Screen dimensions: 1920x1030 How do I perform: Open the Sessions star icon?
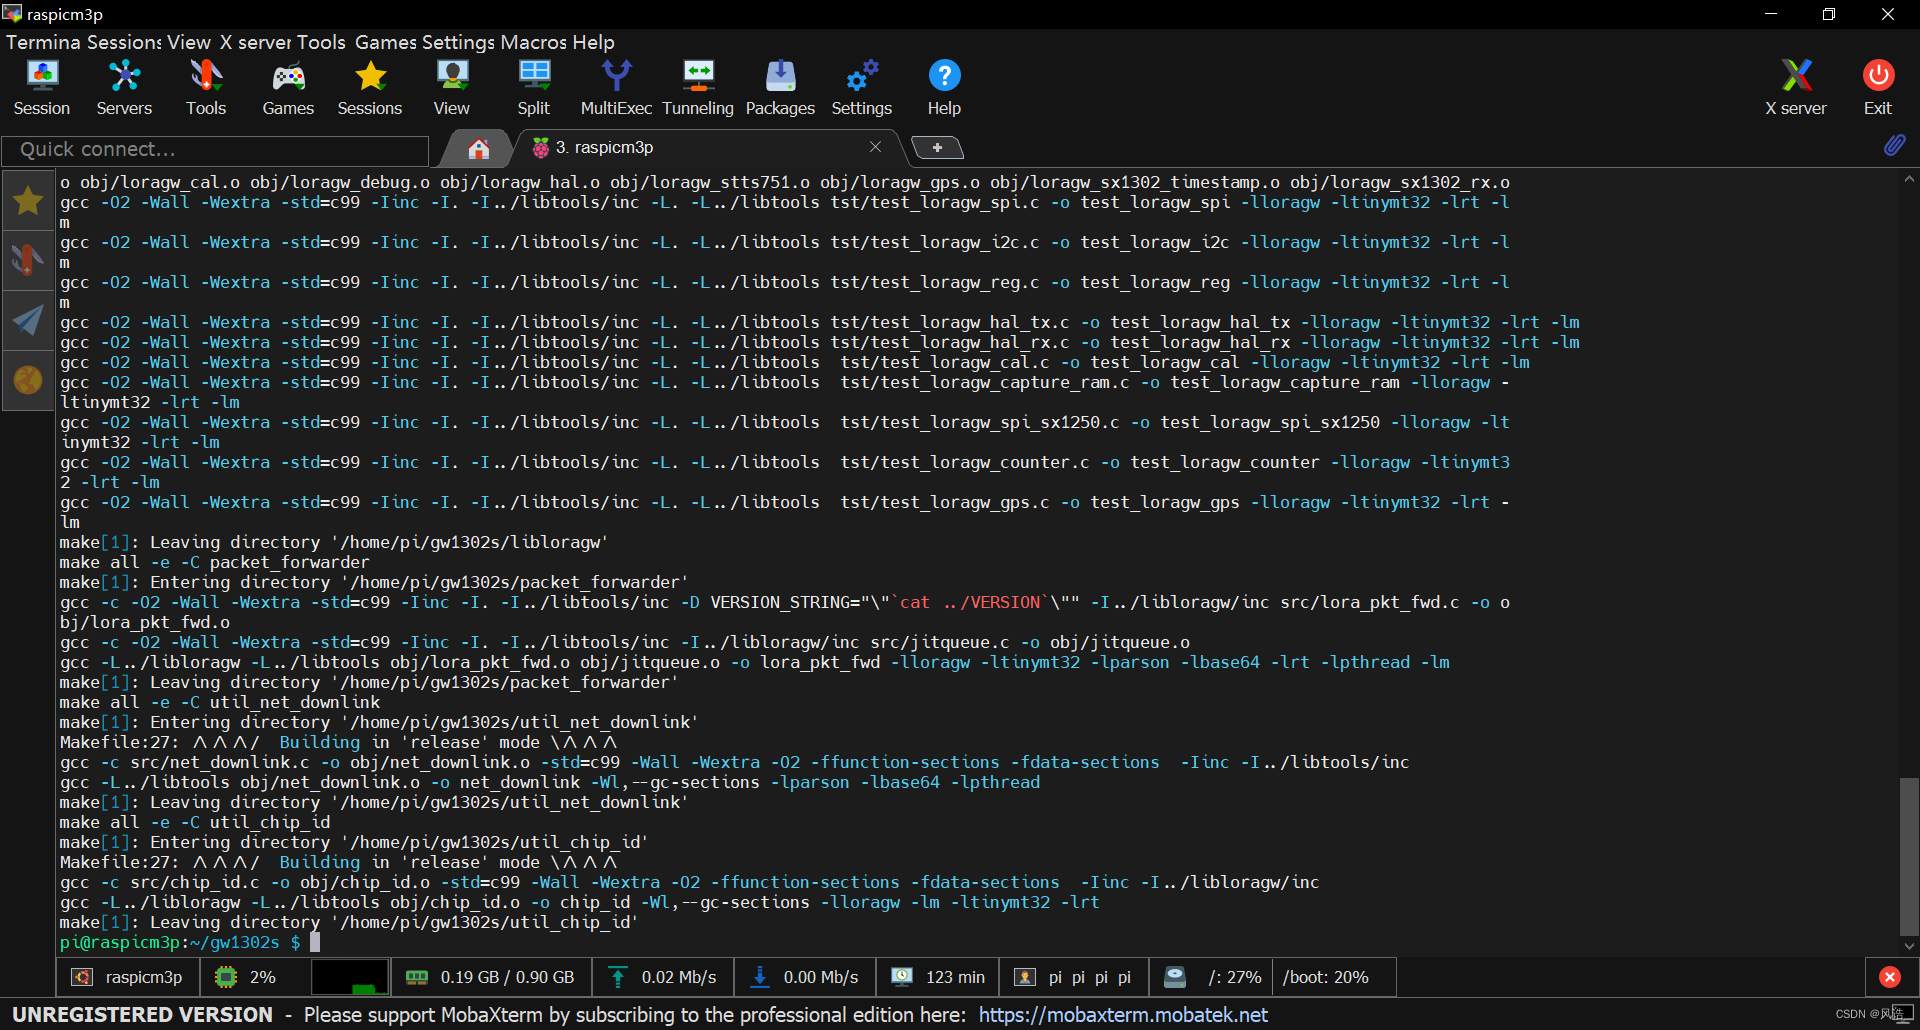(x=370, y=88)
